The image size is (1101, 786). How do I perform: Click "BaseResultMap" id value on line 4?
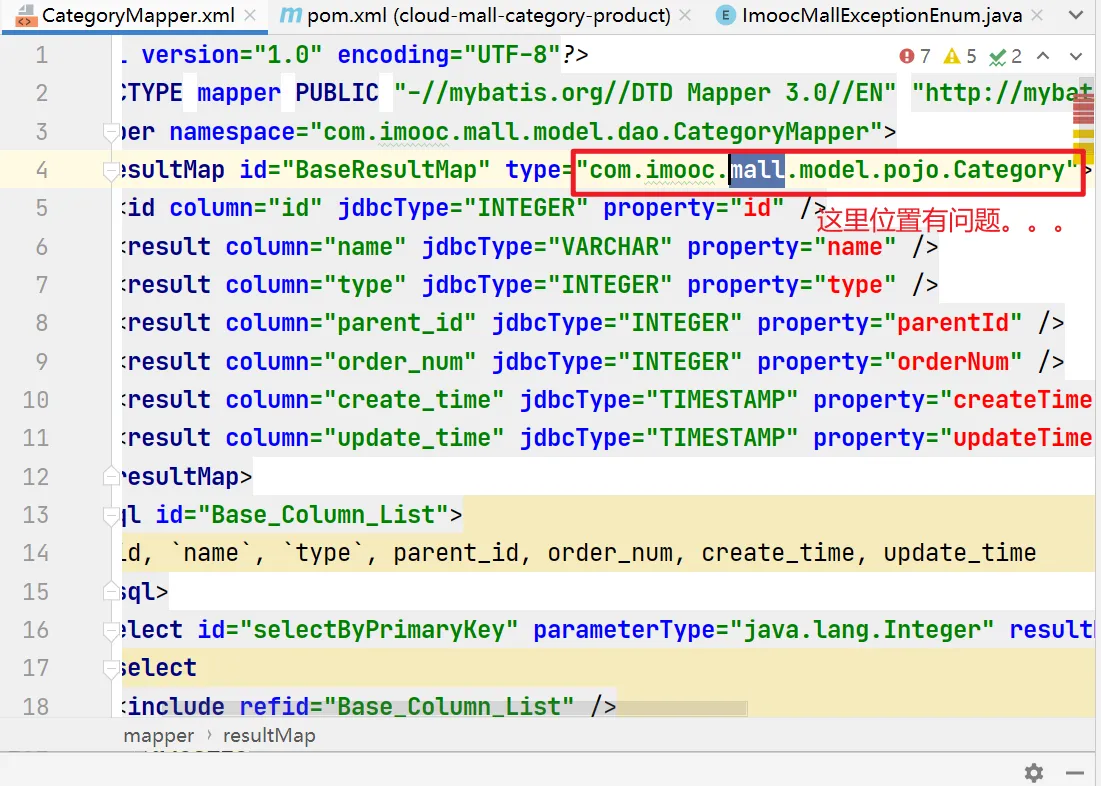click(x=385, y=170)
